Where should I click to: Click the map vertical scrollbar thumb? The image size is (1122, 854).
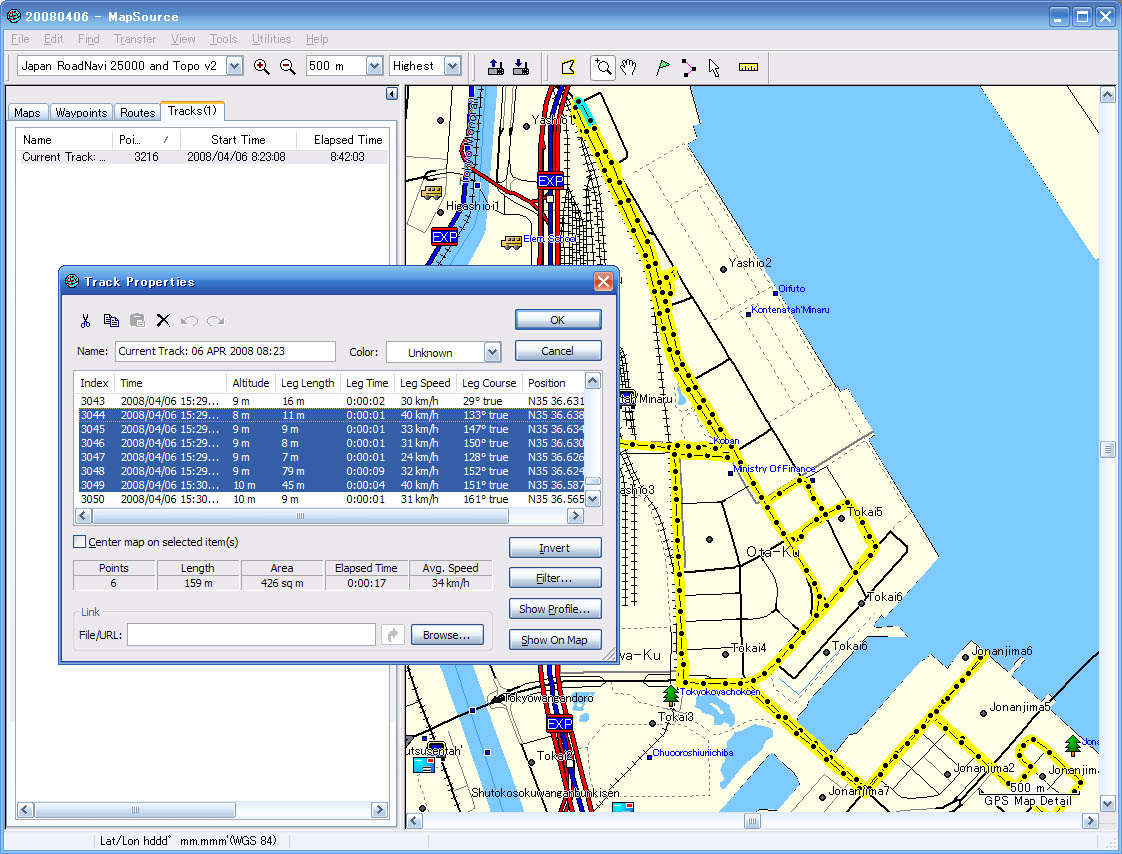click(1107, 450)
